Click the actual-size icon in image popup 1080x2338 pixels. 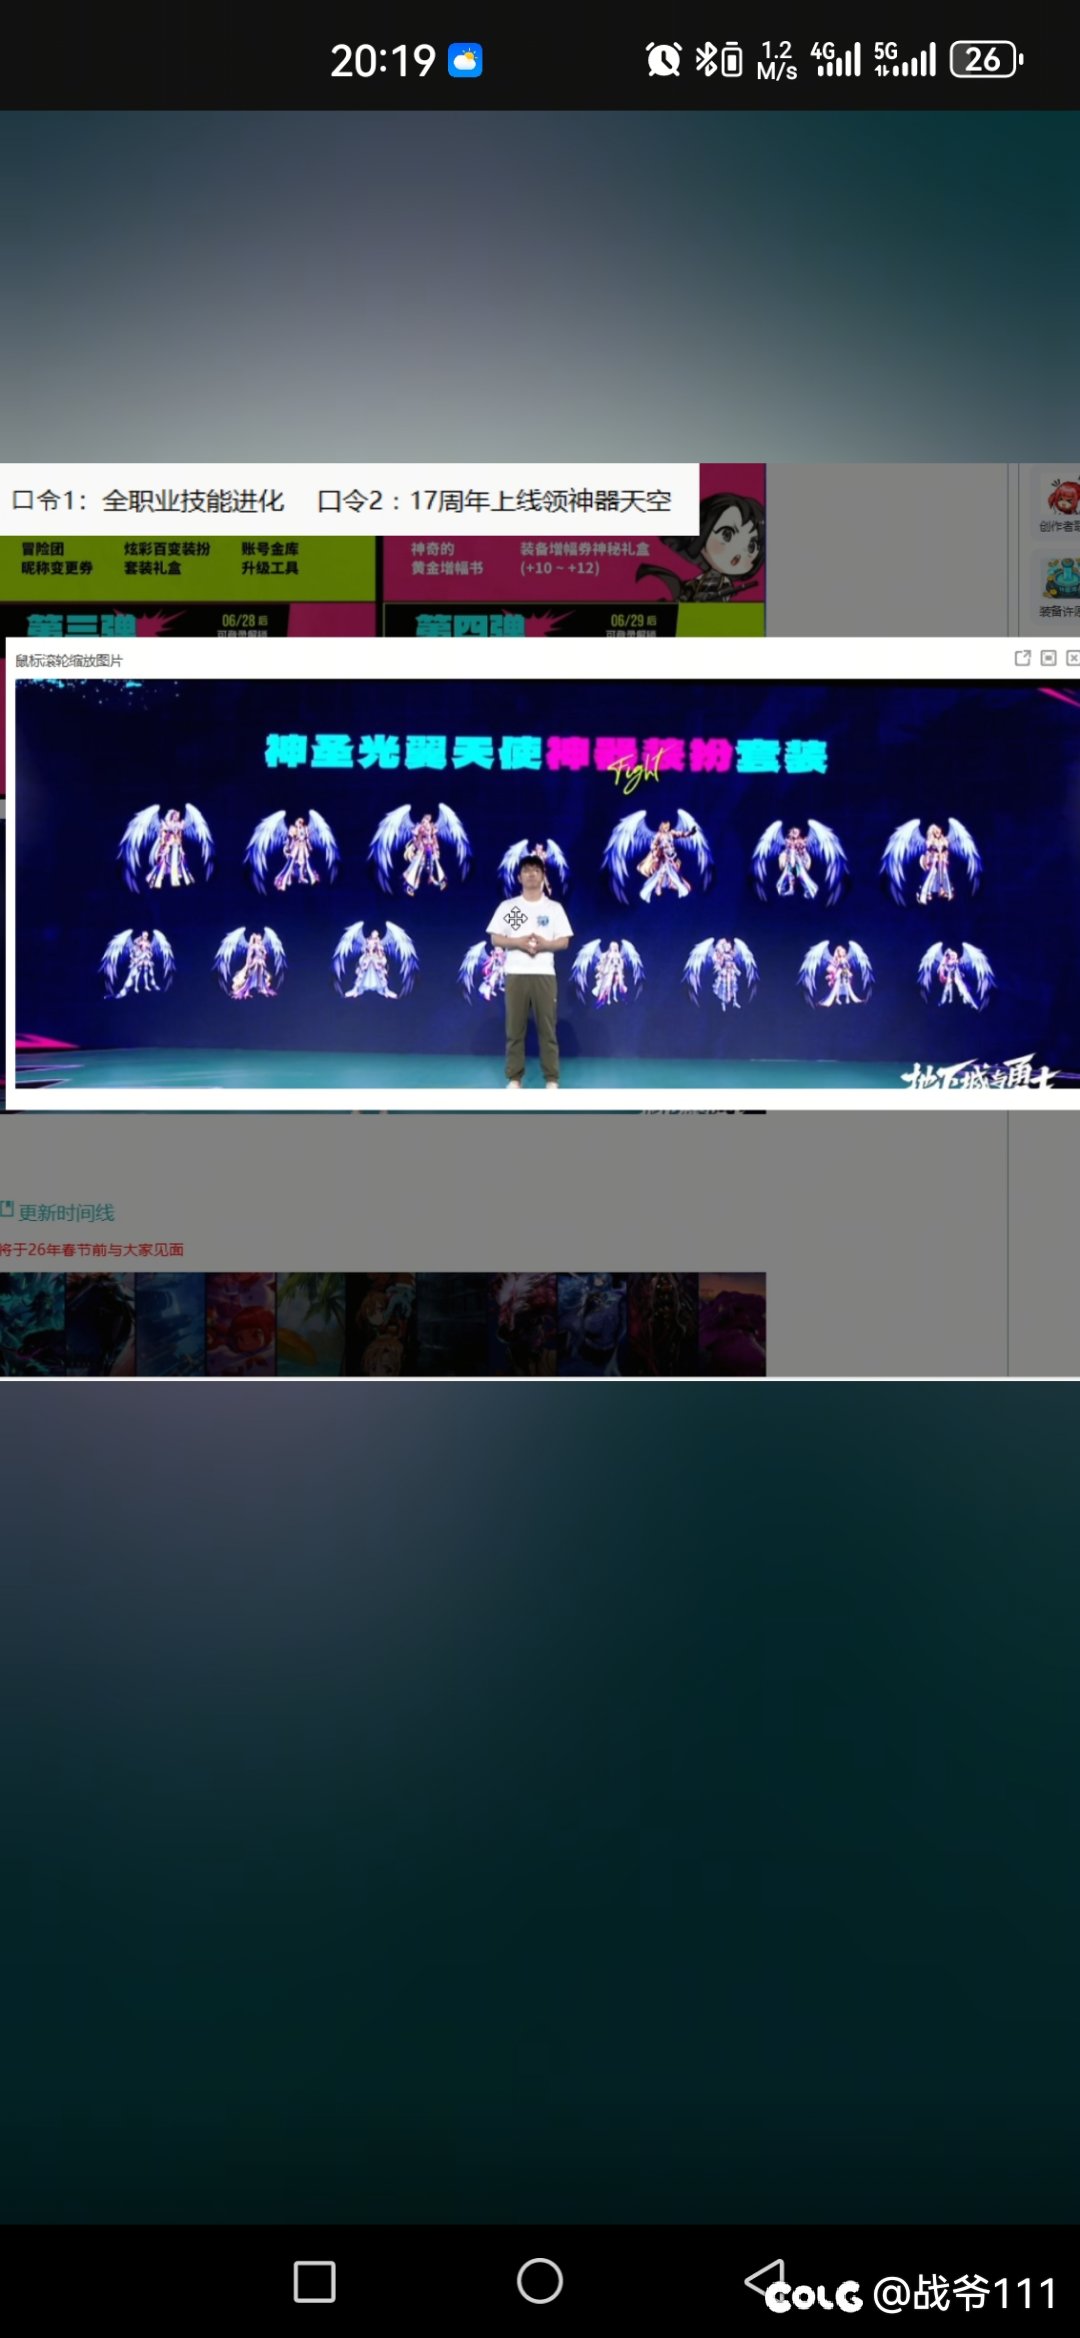tap(1048, 658)
